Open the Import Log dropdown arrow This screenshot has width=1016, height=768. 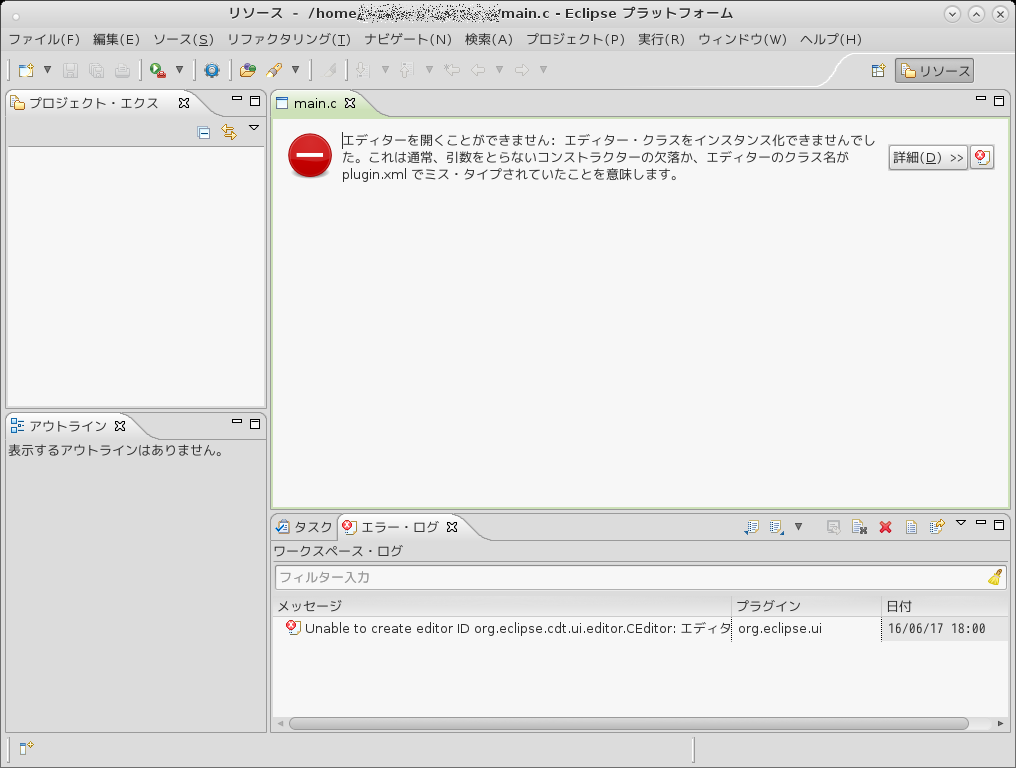tap(798, 527)
